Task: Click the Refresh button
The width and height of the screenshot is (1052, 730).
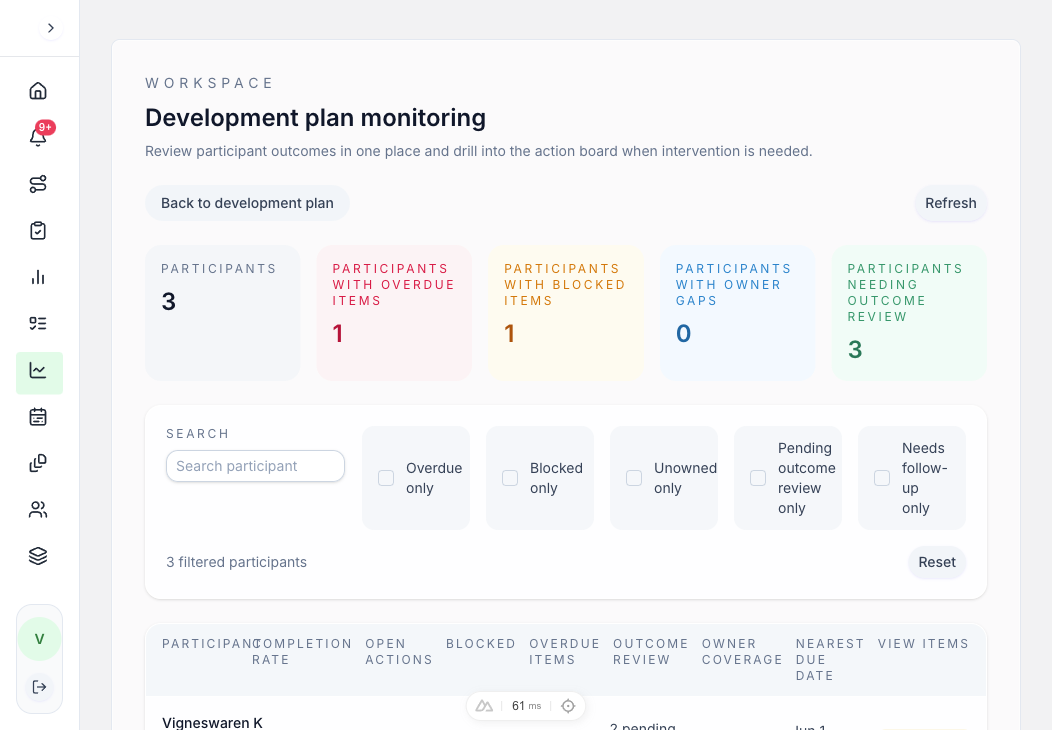Action: pyautogui.click(x=951, y=203)
